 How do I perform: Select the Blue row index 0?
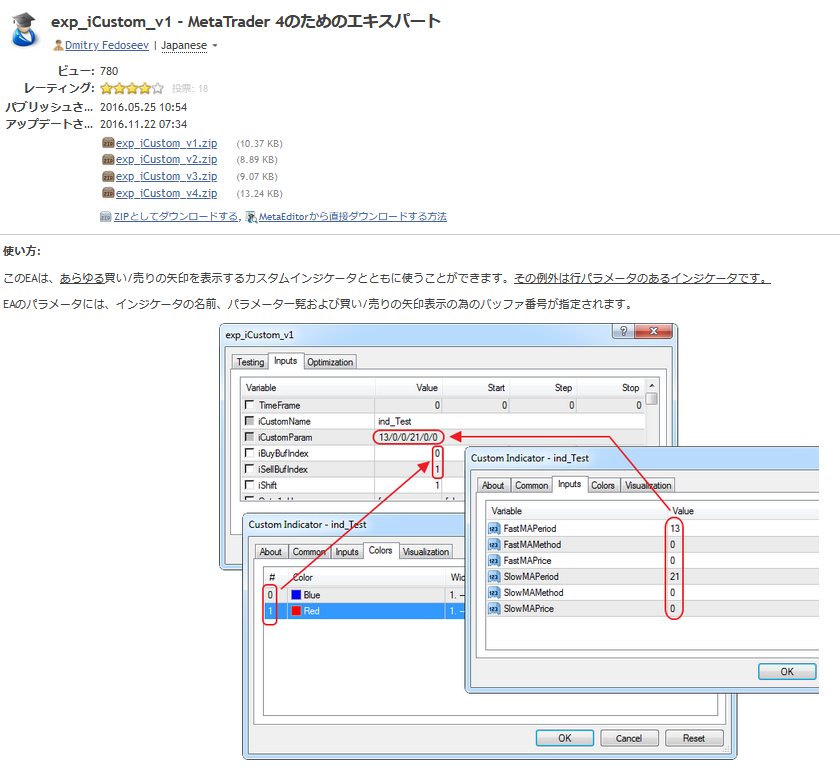[x=270, y=595]
